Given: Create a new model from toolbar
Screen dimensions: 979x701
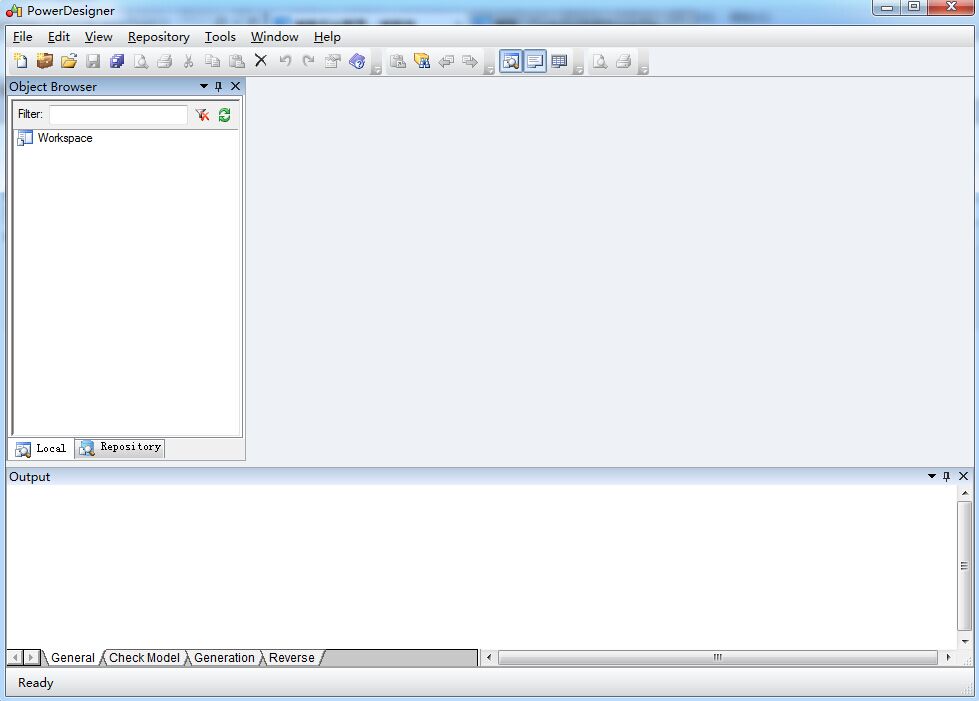Looking at the screenshot, I should (x=21, y=61).
